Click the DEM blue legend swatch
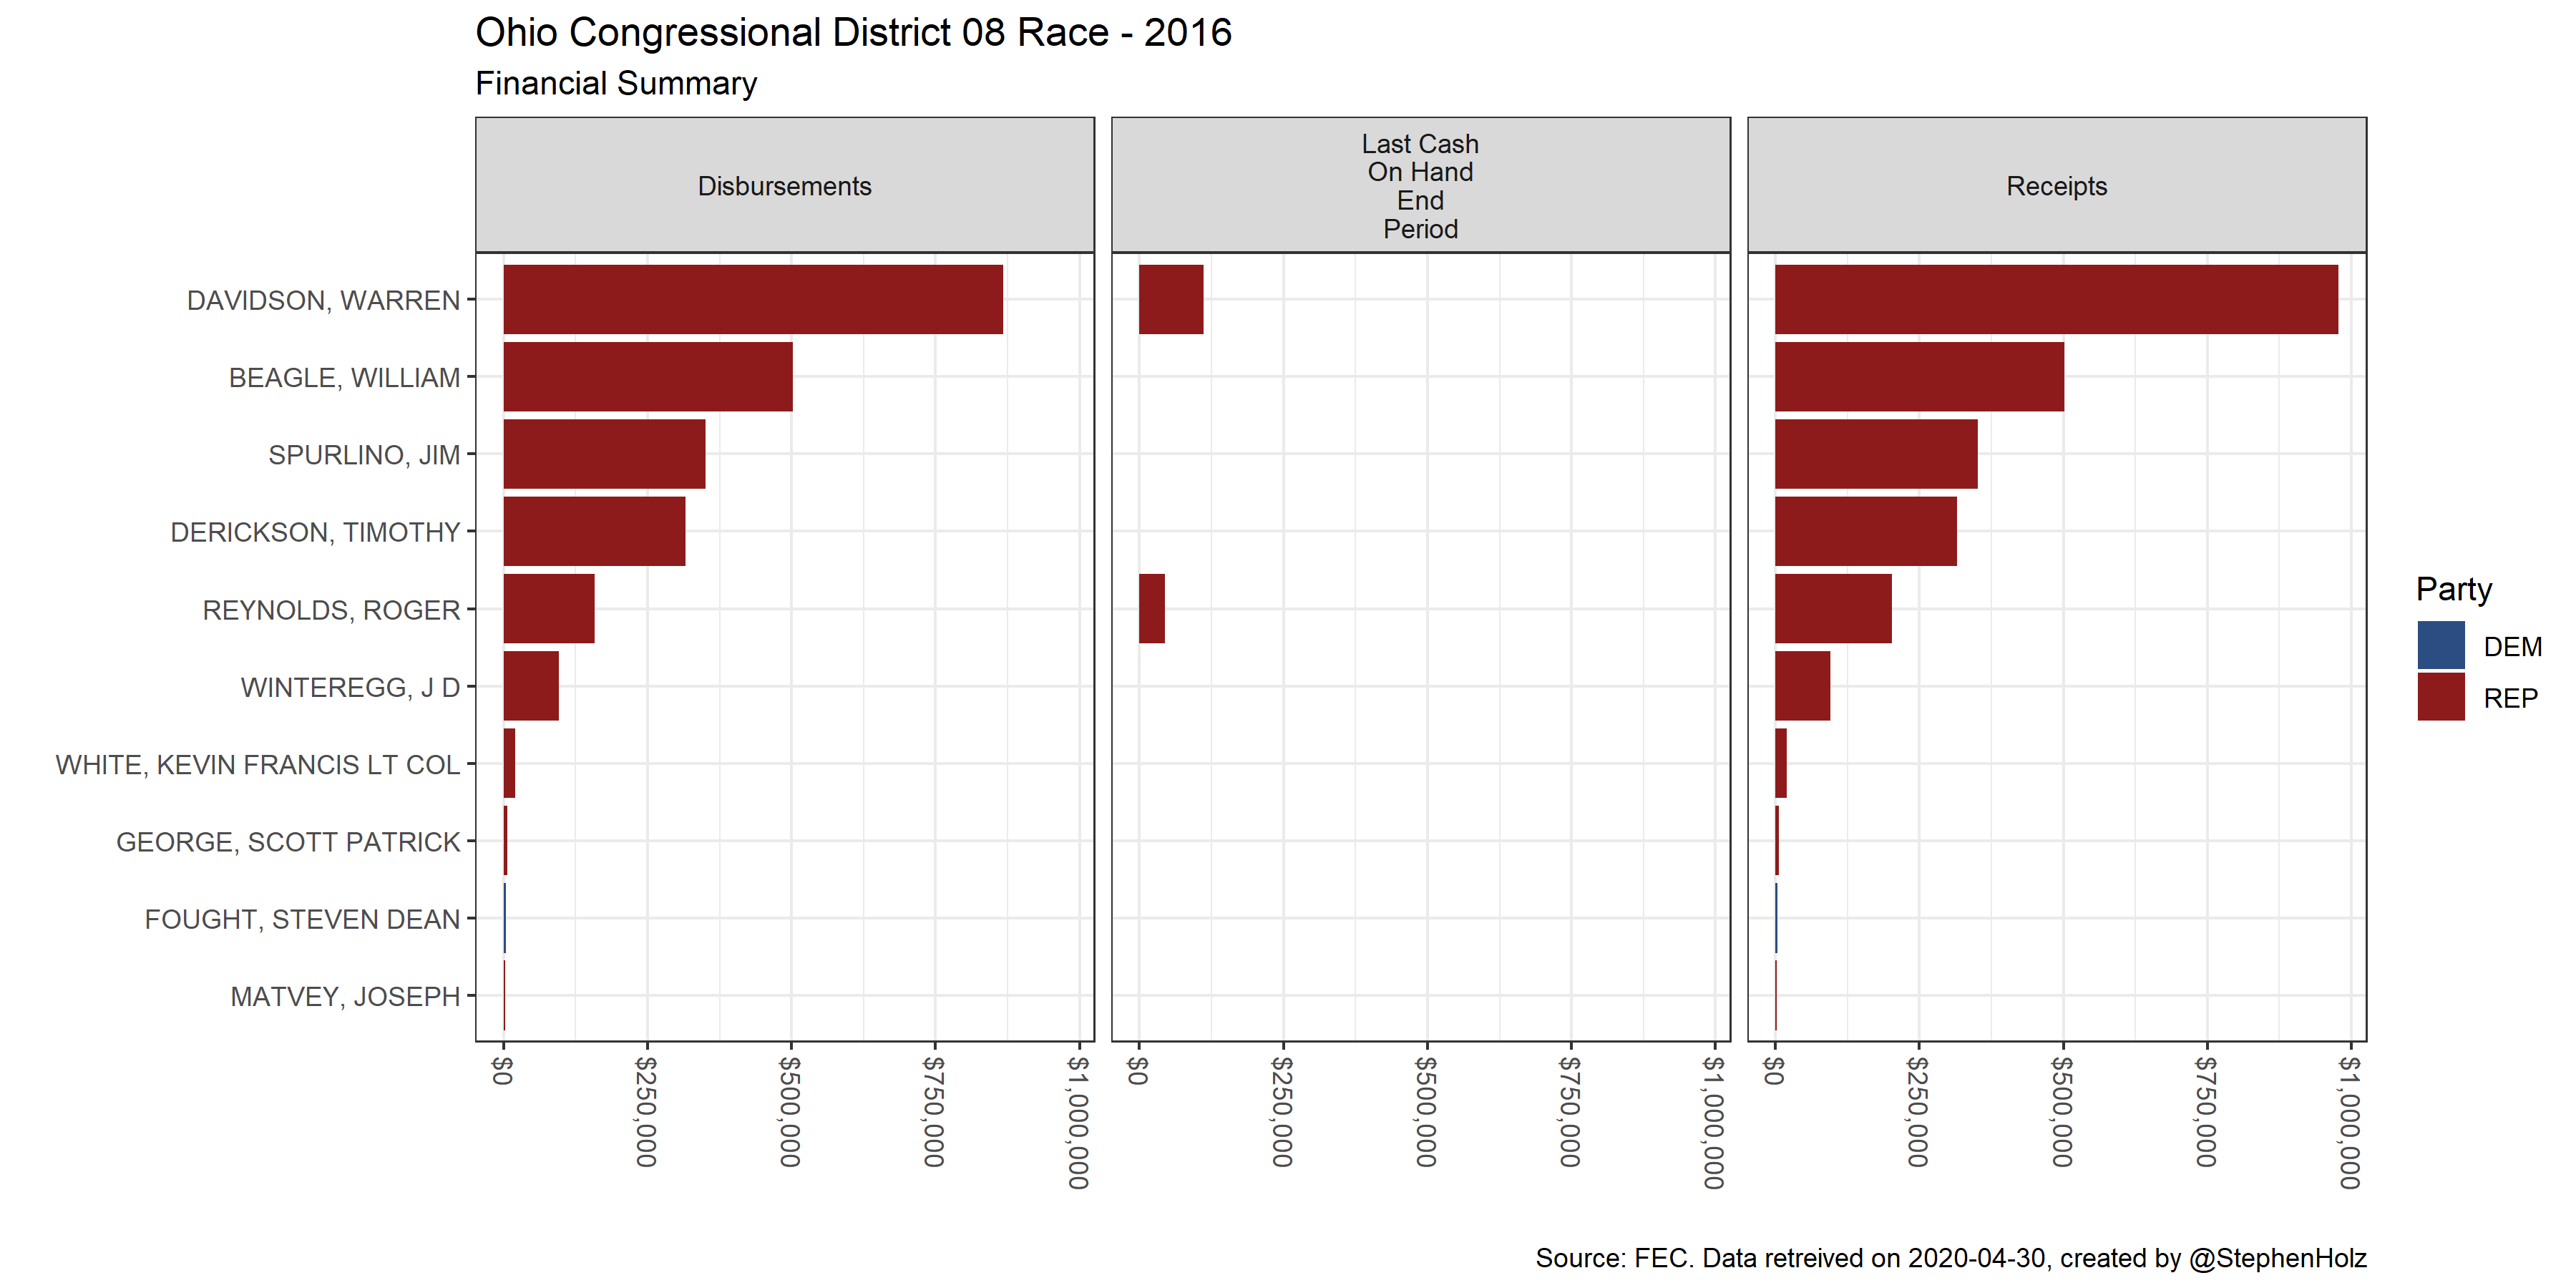The width and height of the screenshot is (2576, 1288). point(2440,646)
